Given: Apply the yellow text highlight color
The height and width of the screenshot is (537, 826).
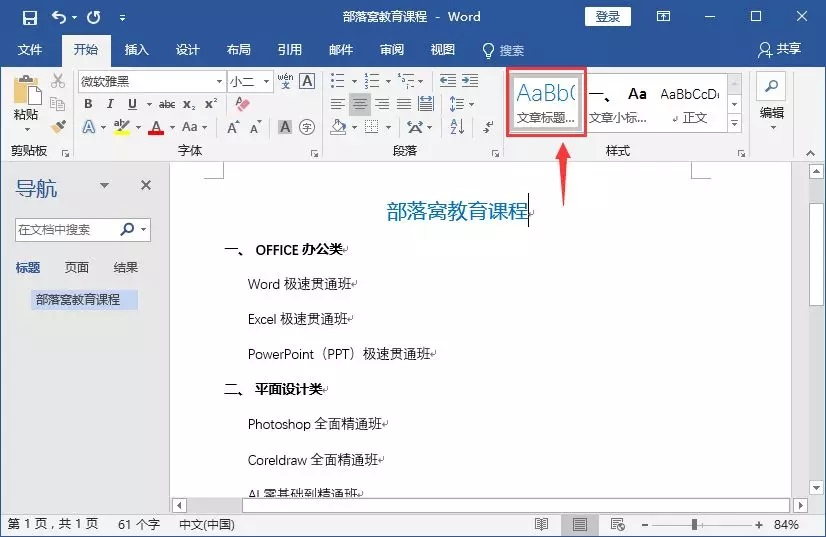Looking at the screenshot, I should click(122, 127).
